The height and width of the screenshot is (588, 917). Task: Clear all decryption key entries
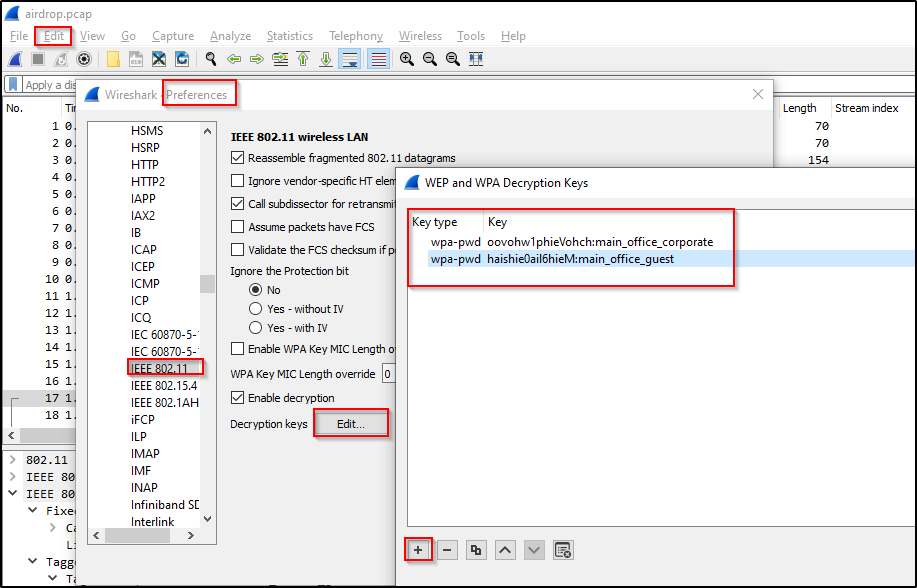point(563,550)
